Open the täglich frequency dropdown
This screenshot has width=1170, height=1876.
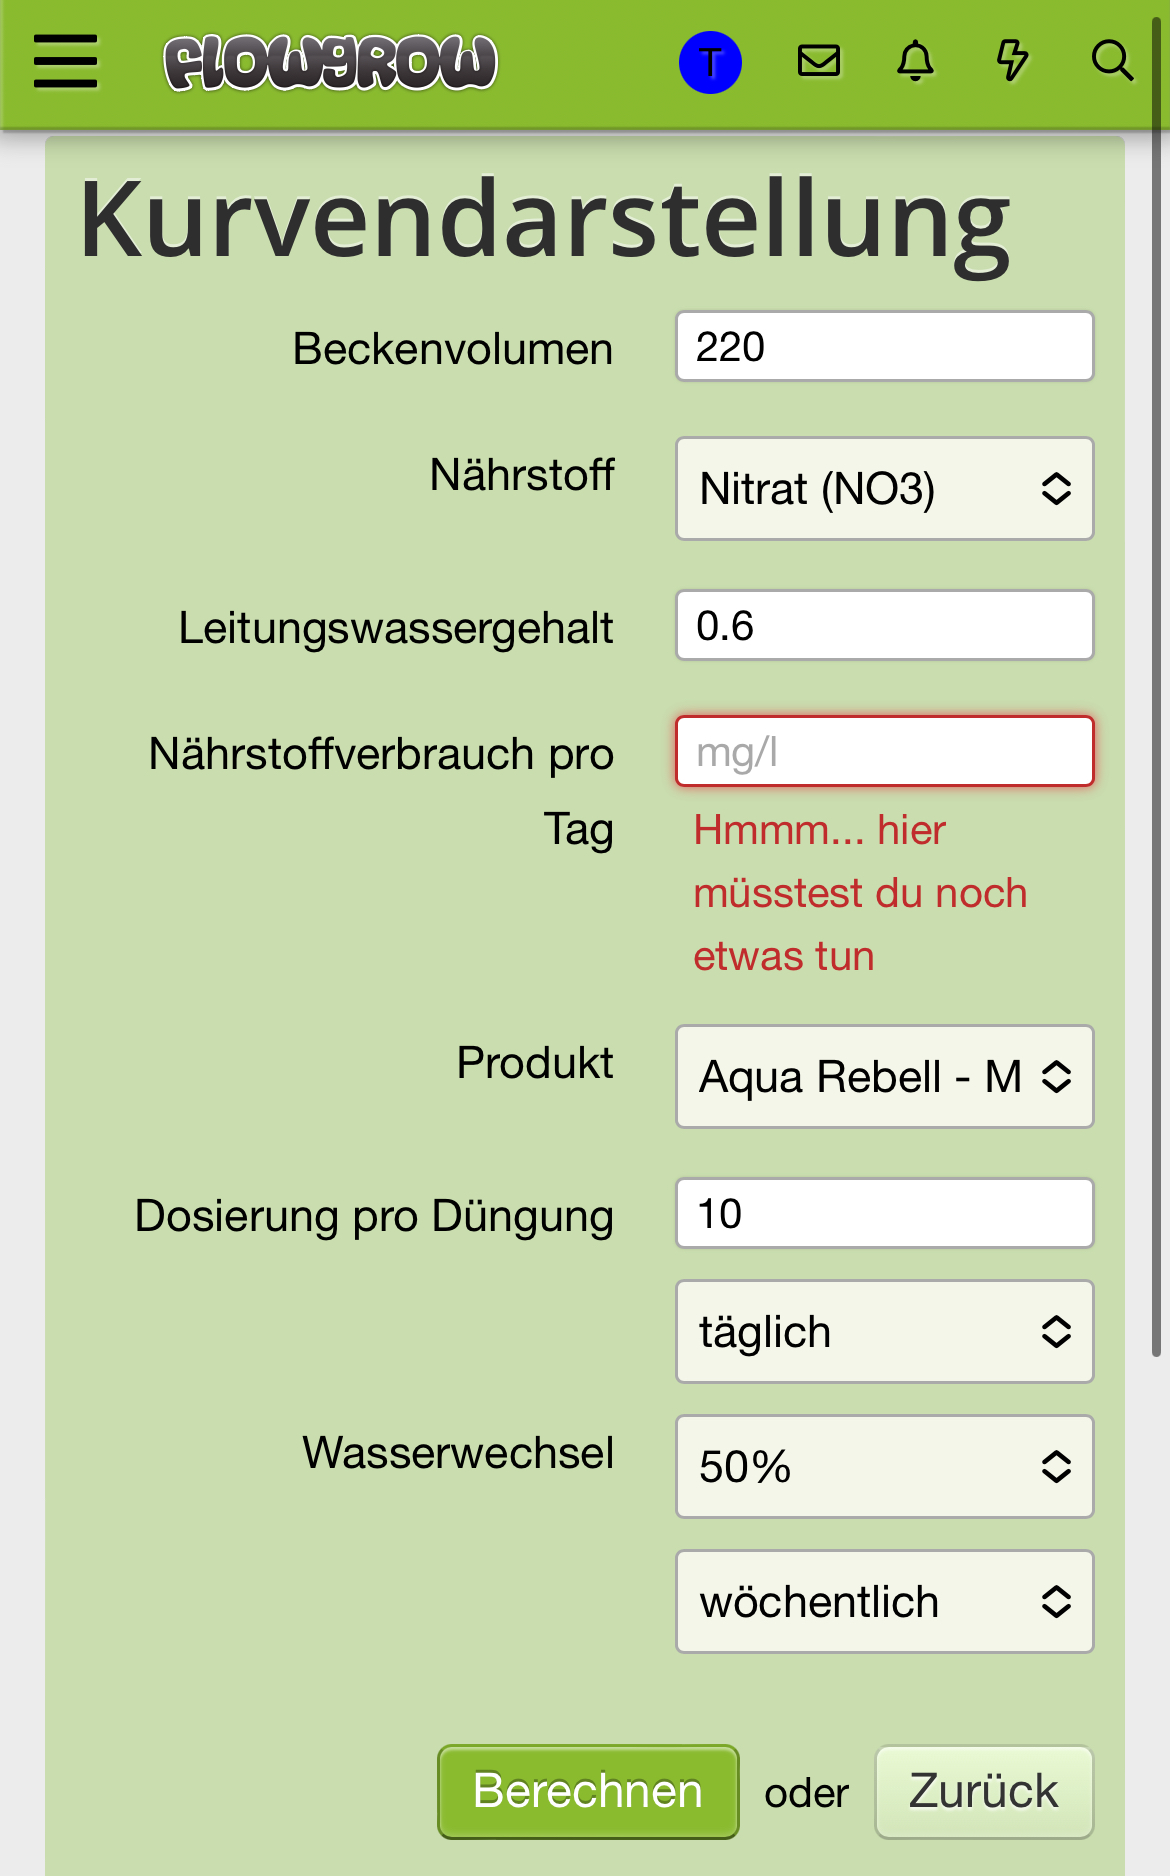pos(885,1332)
